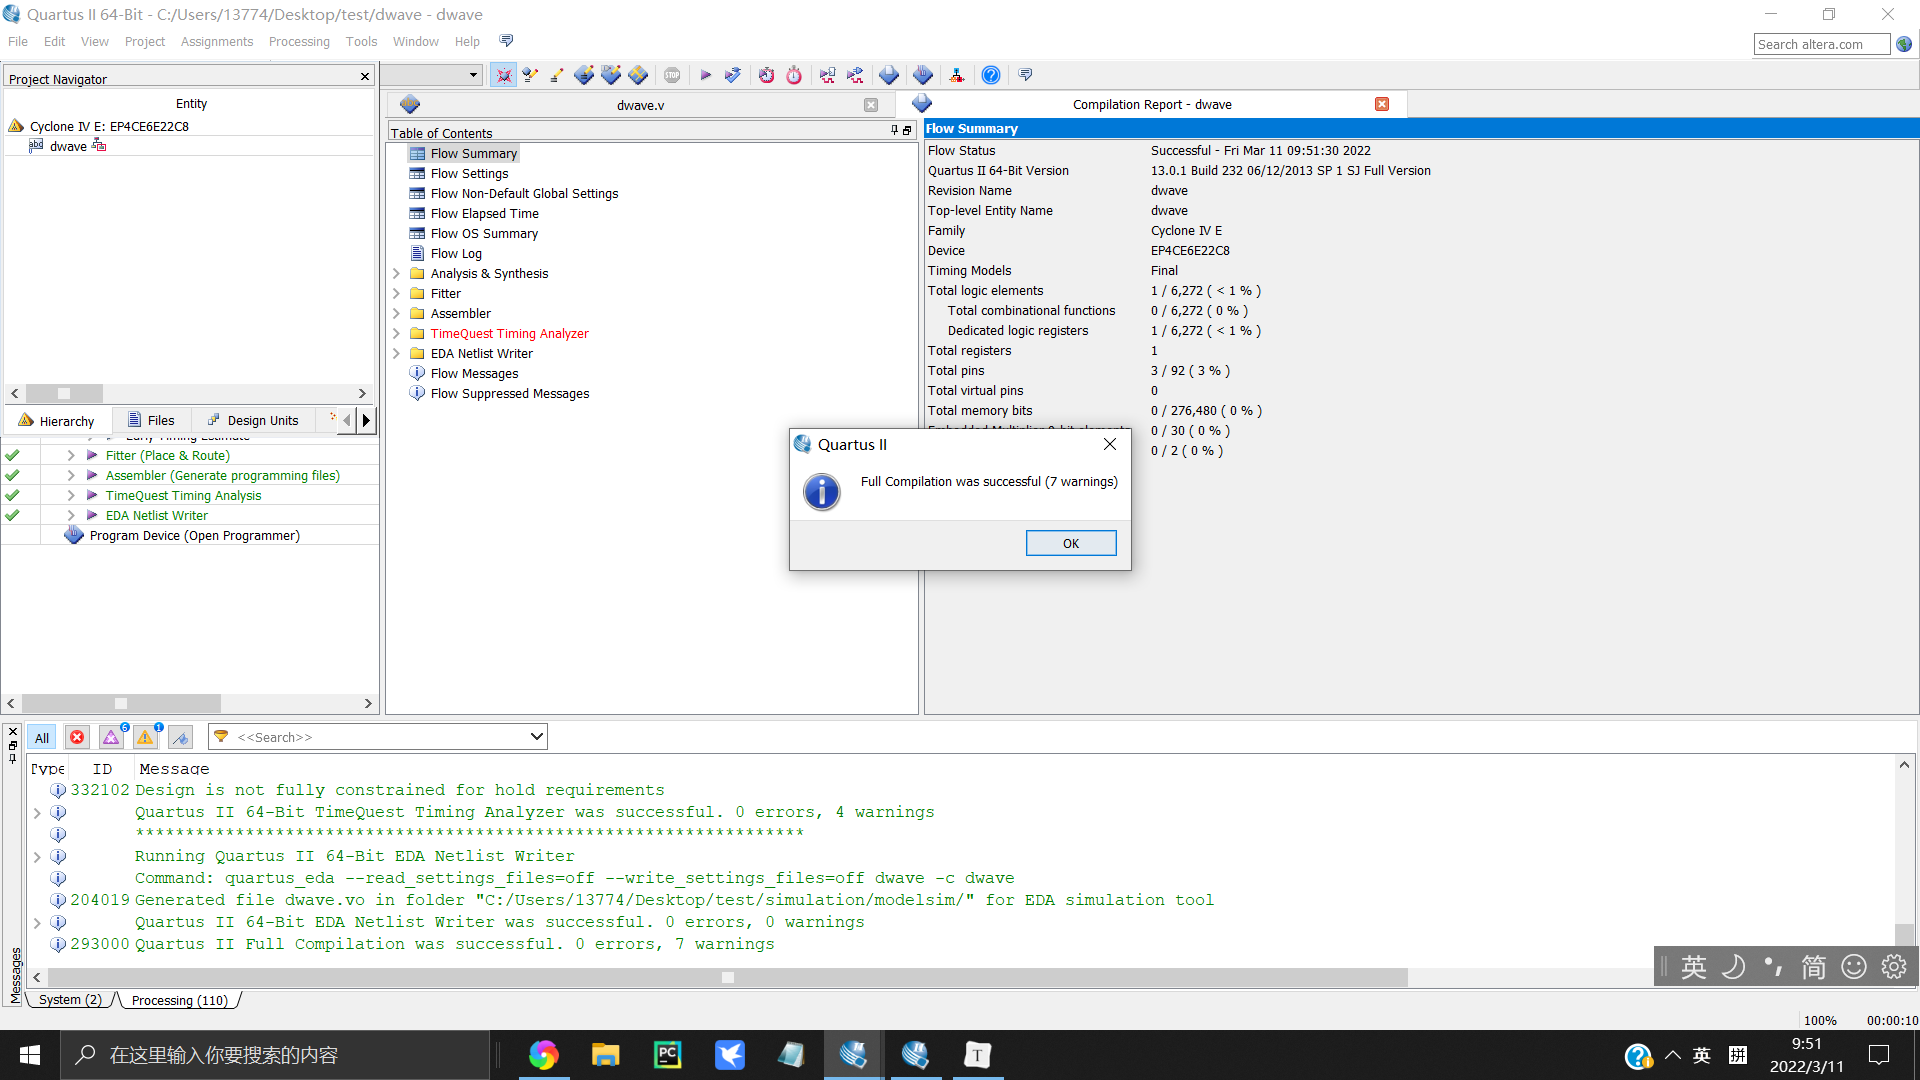1920x1080 pixels.
Task: Toggle the All messages filter
Action: click(41, 738)
